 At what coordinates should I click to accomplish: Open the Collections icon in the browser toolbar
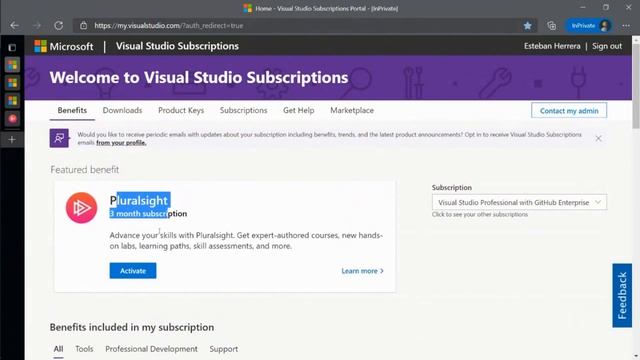(551, 26)
